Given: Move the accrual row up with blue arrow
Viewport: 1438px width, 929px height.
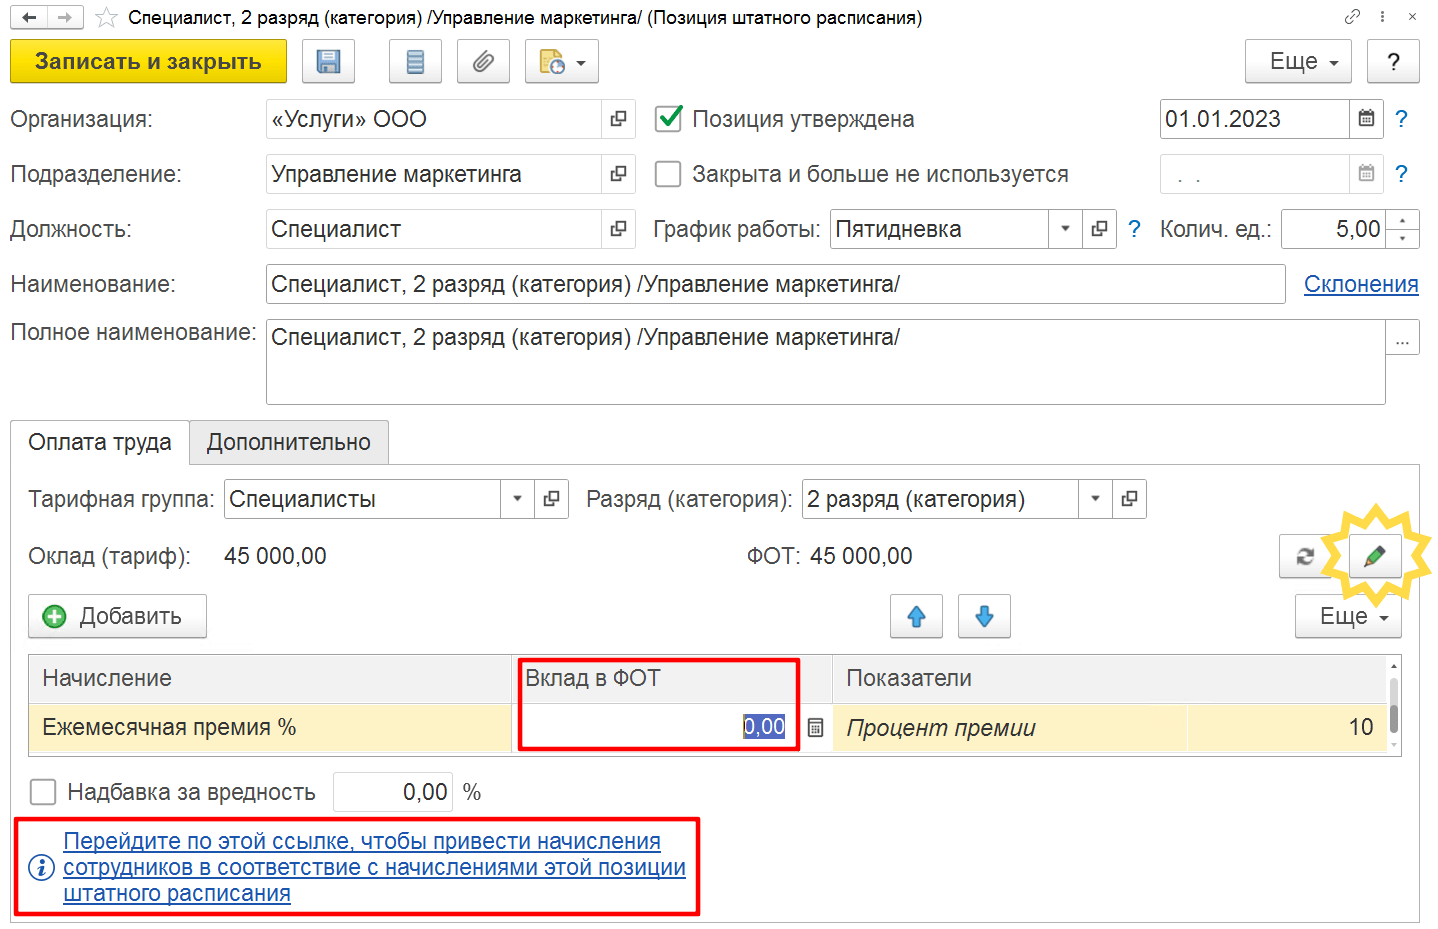Looking at the screenshot, I should [916, 616].
